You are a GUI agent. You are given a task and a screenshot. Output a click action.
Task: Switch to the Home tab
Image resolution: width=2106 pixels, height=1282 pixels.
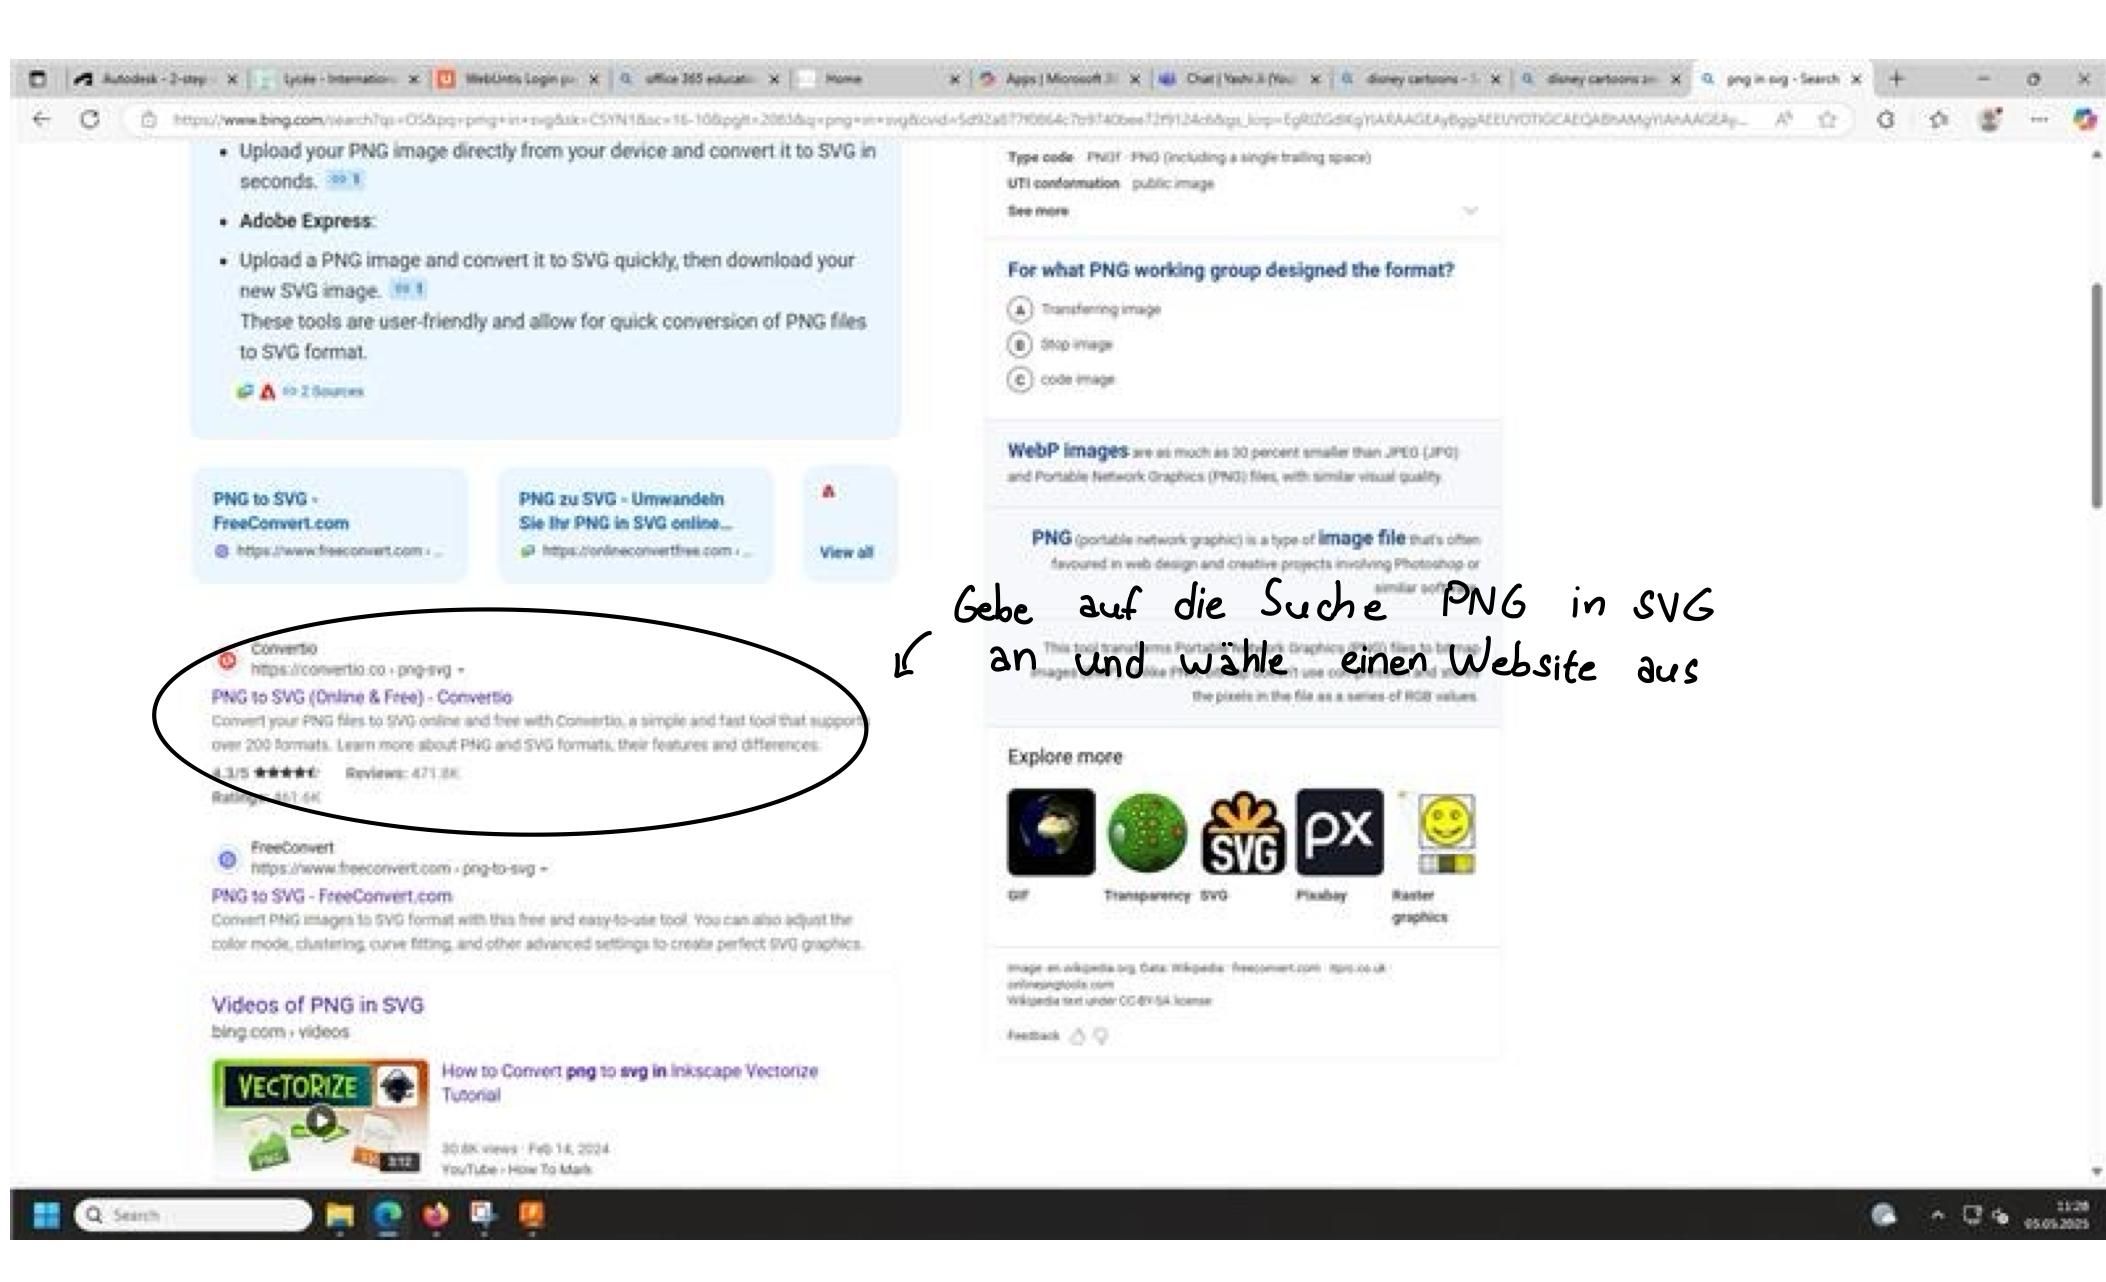coord(879,79)
